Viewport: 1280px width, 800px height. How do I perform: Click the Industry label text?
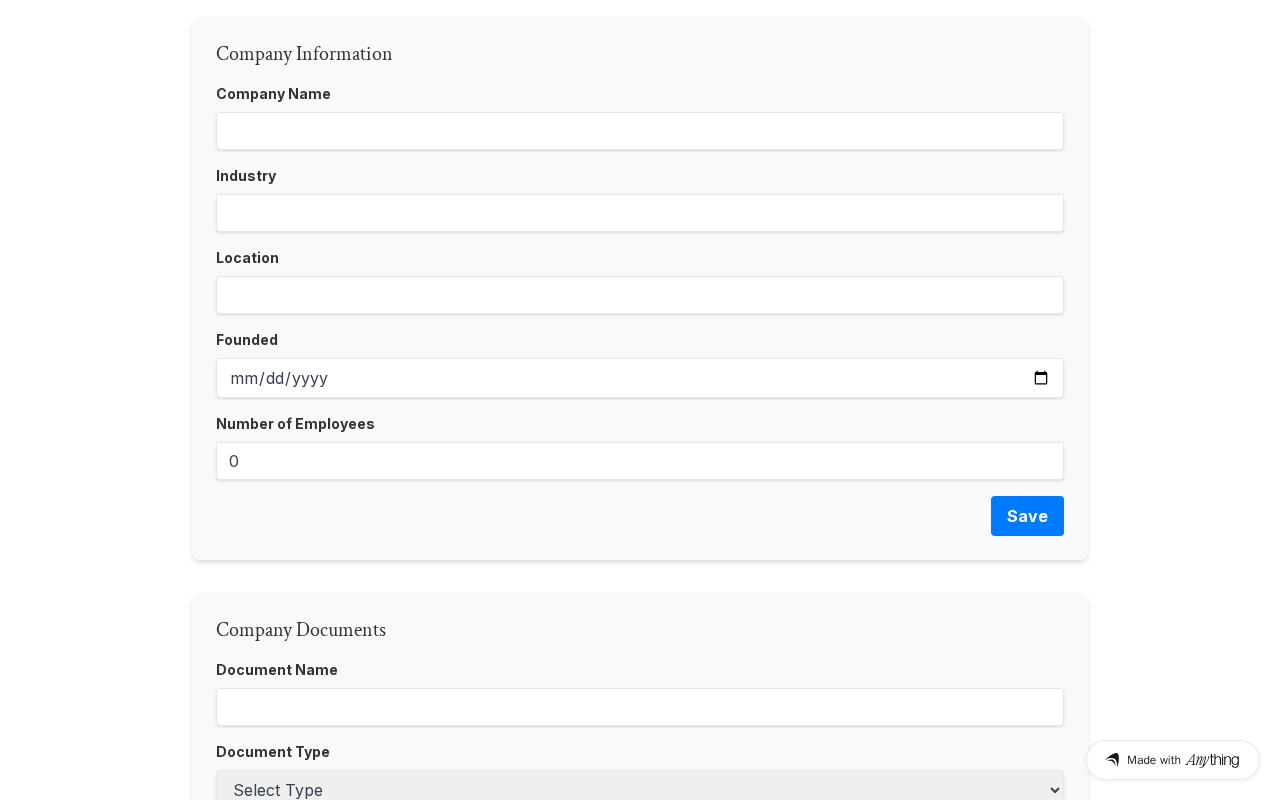click(x=246, y=176)
